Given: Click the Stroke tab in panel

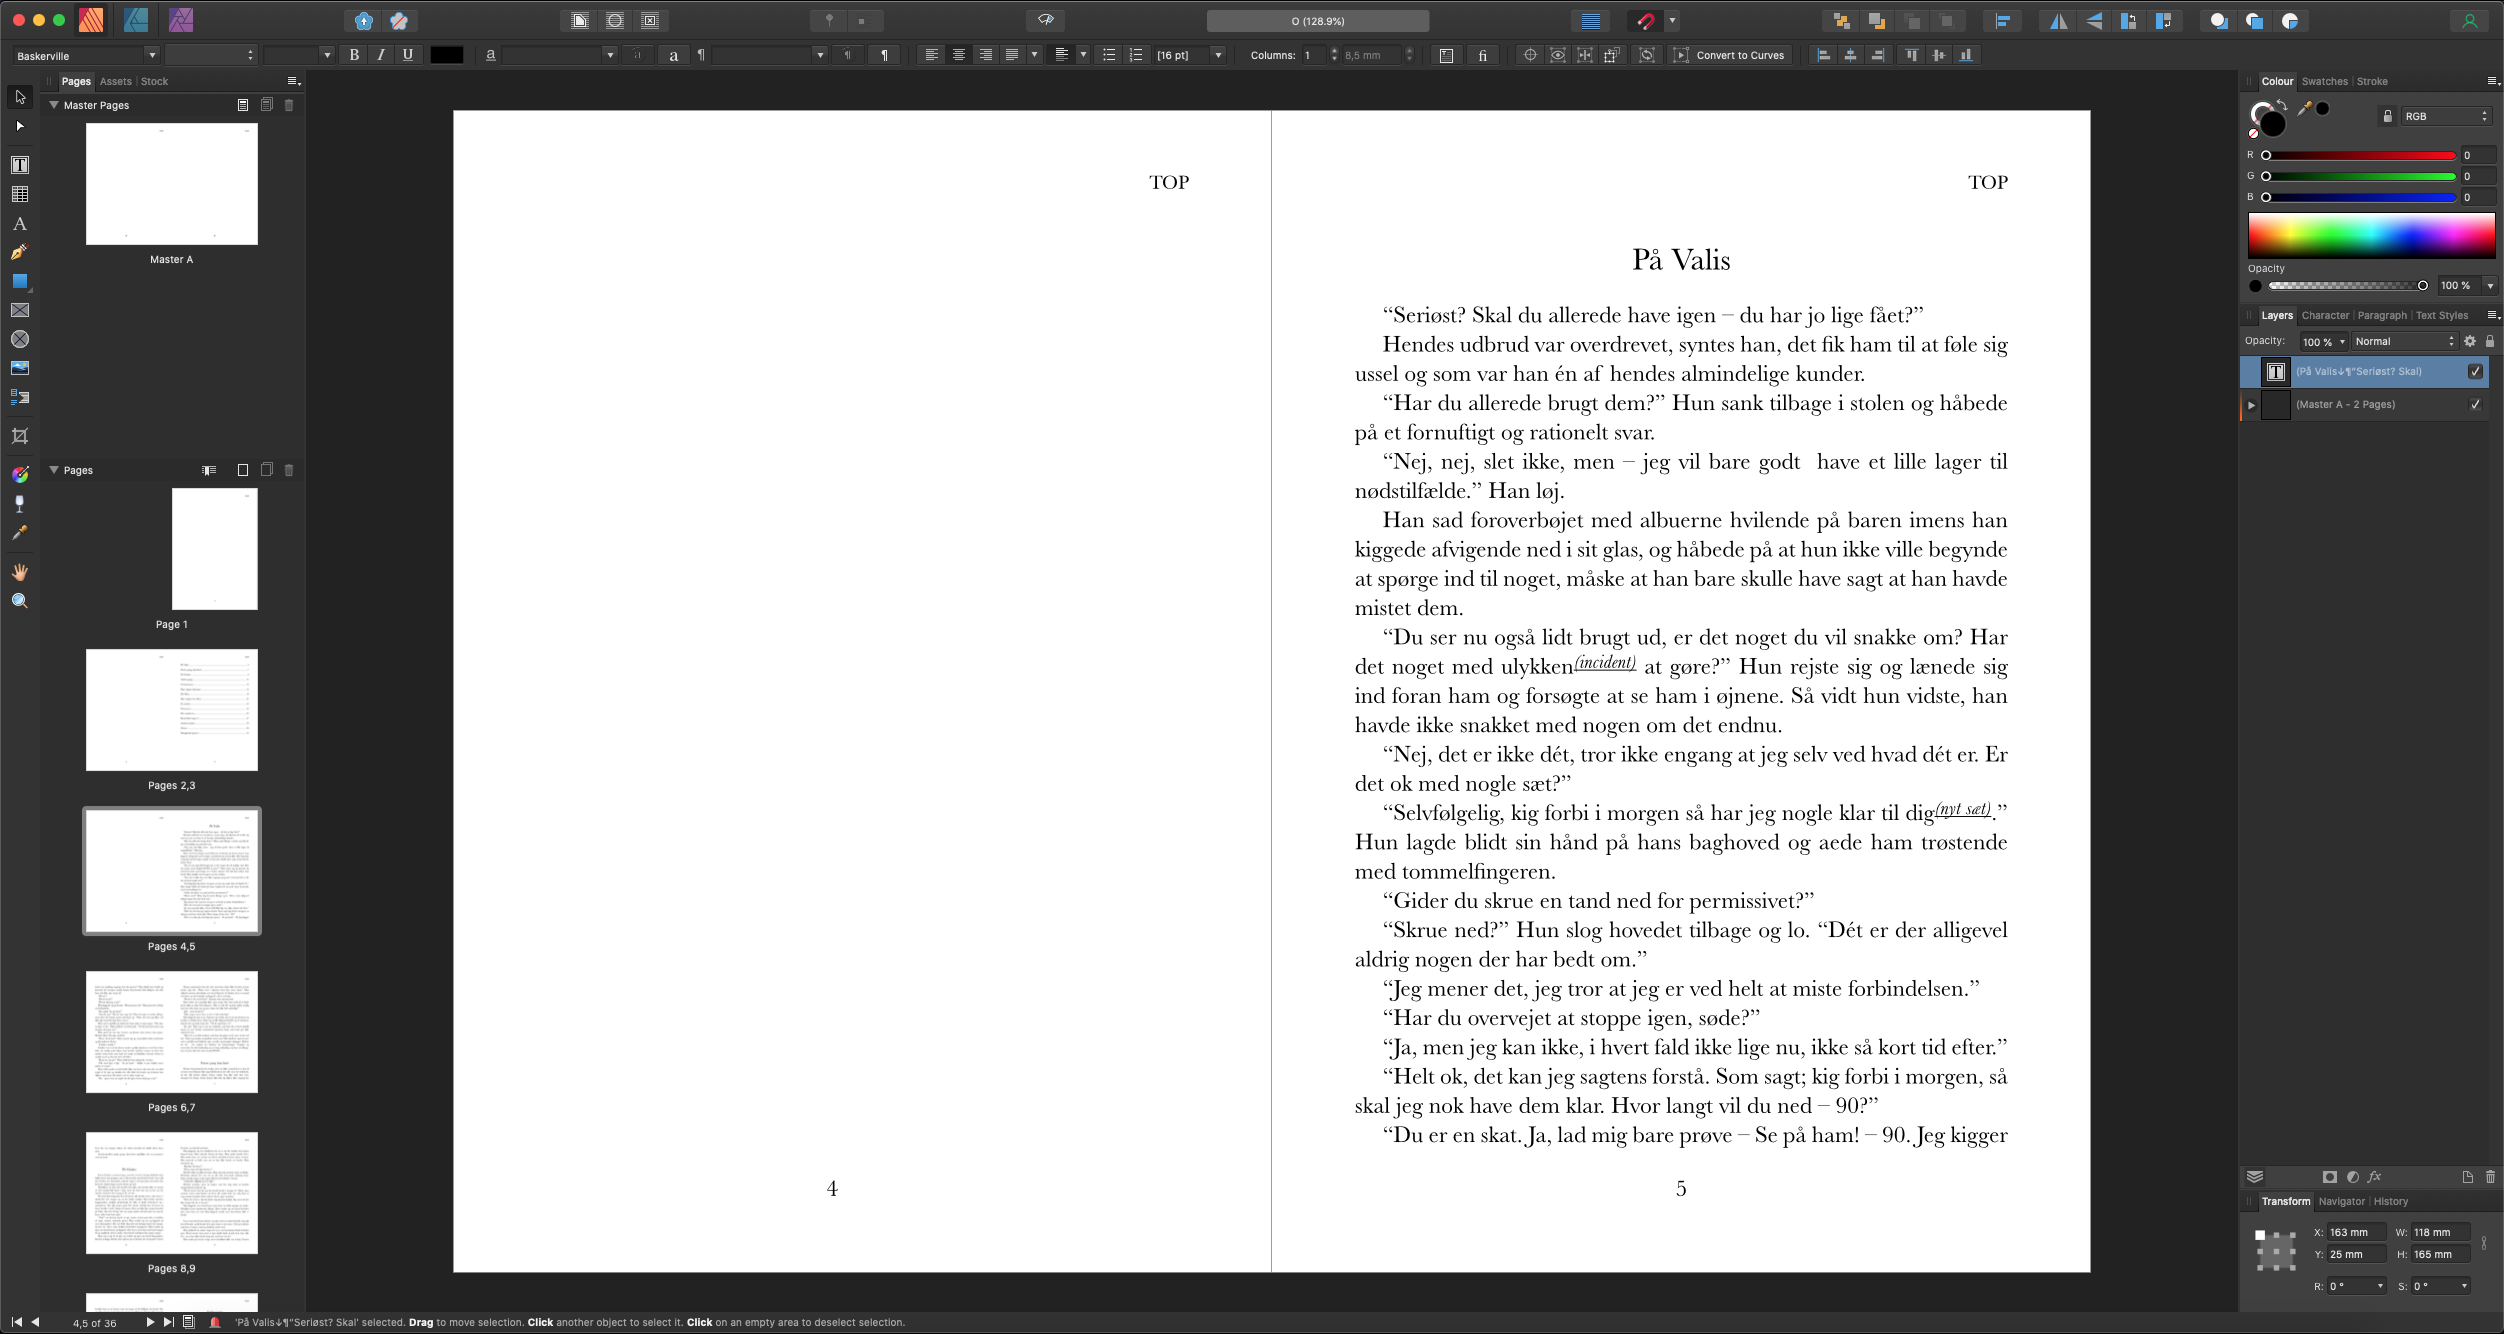Looking at the screenshot, I should point(2367,81).
